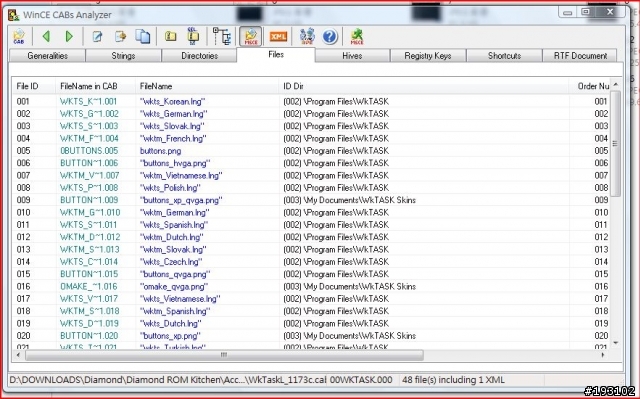
Task: Click file name "wktm_Slovak.lng"
Action: 173,249
